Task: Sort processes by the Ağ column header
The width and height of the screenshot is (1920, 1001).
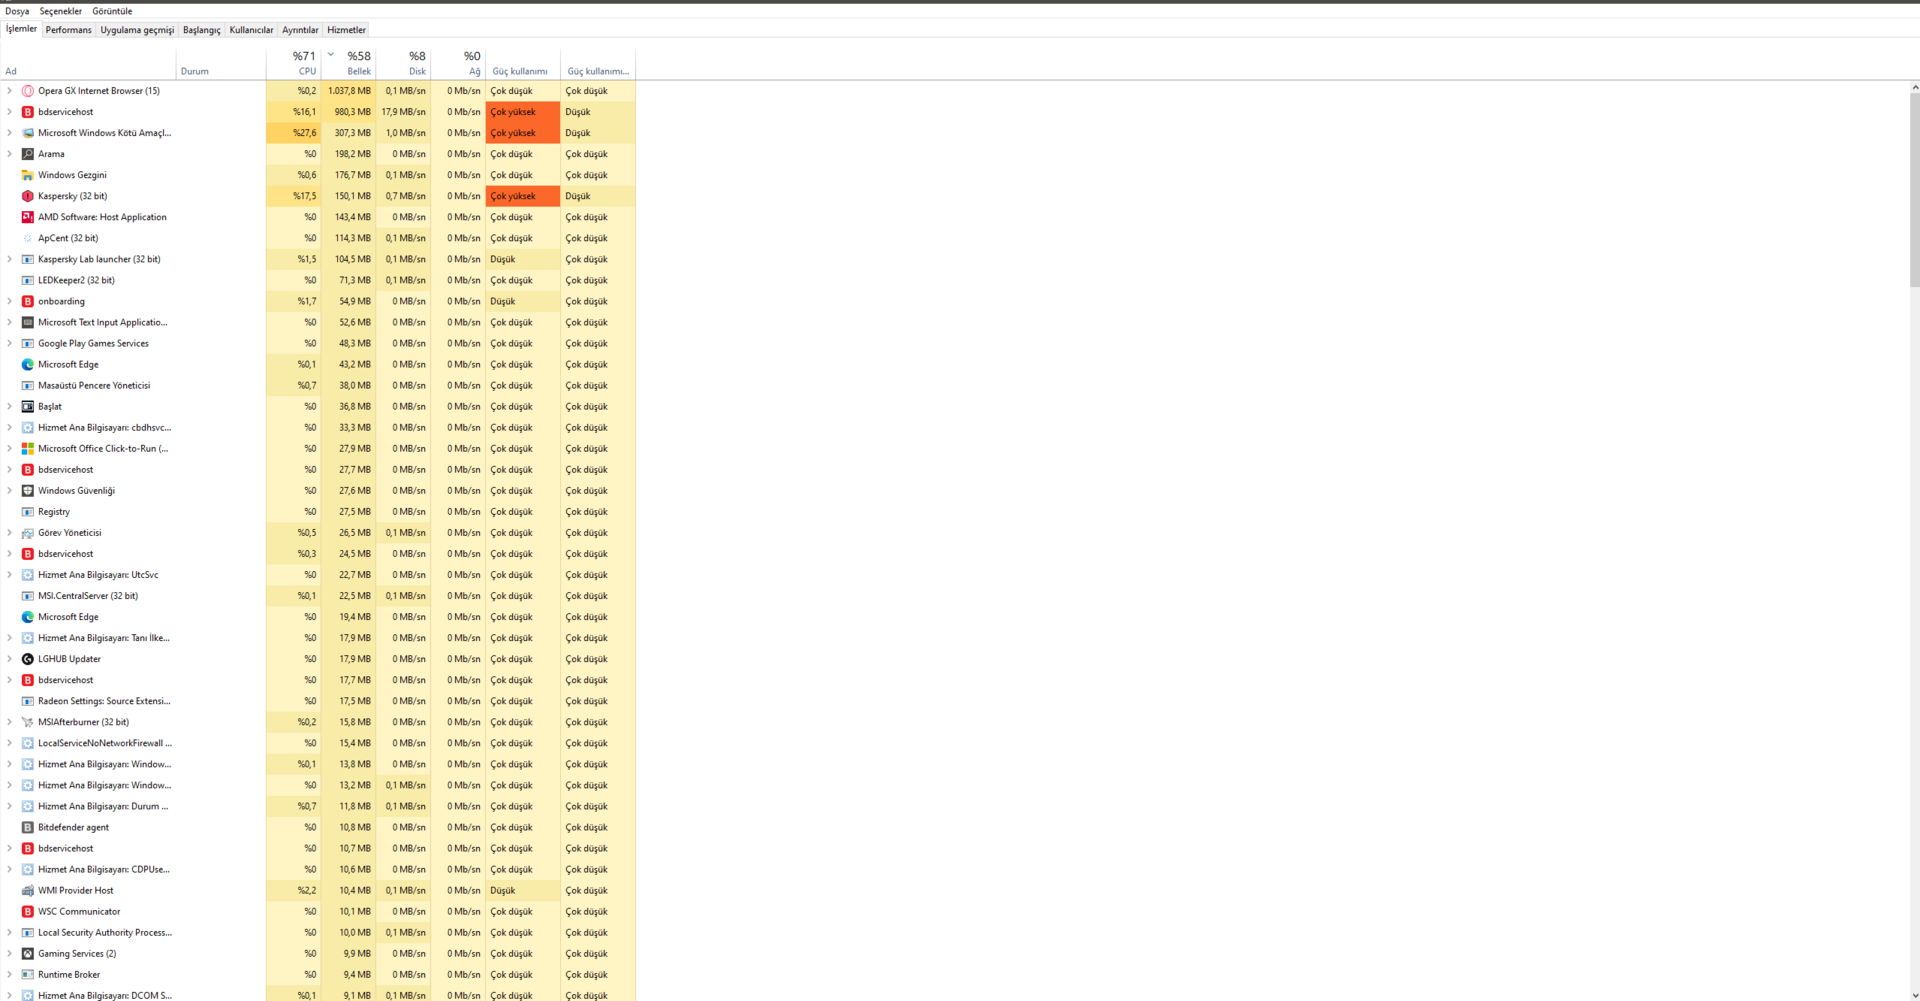Action: pos(459,63)
